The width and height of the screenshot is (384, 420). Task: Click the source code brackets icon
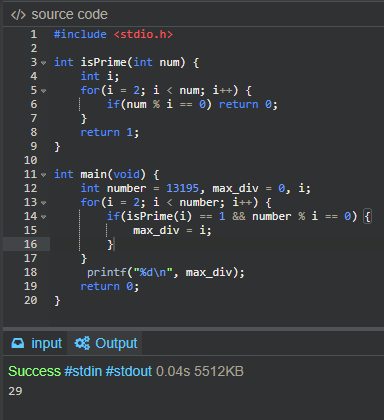point(18,15)
